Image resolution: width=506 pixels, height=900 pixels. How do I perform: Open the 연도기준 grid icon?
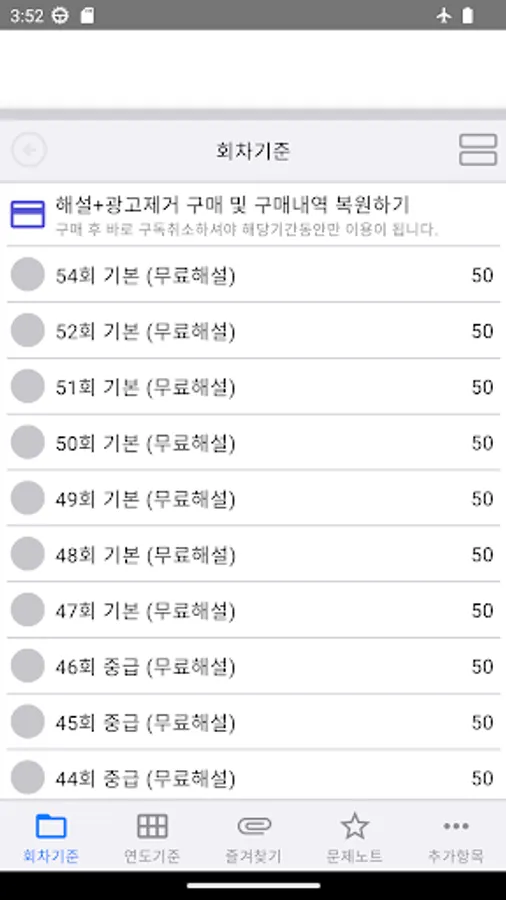tap(152, 827)
